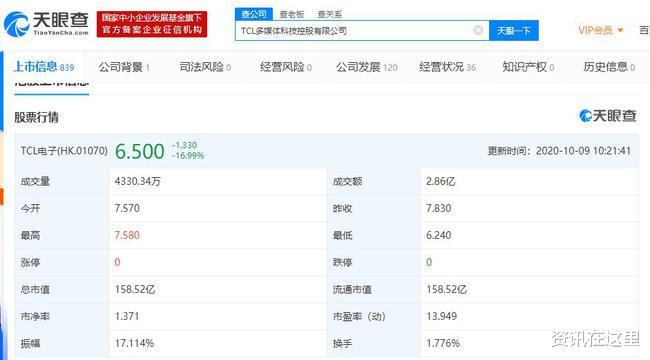650x360 pixels.
Task: Click the TCL电子(HK.01070) stock name
Action: click(x=64, y=151)
